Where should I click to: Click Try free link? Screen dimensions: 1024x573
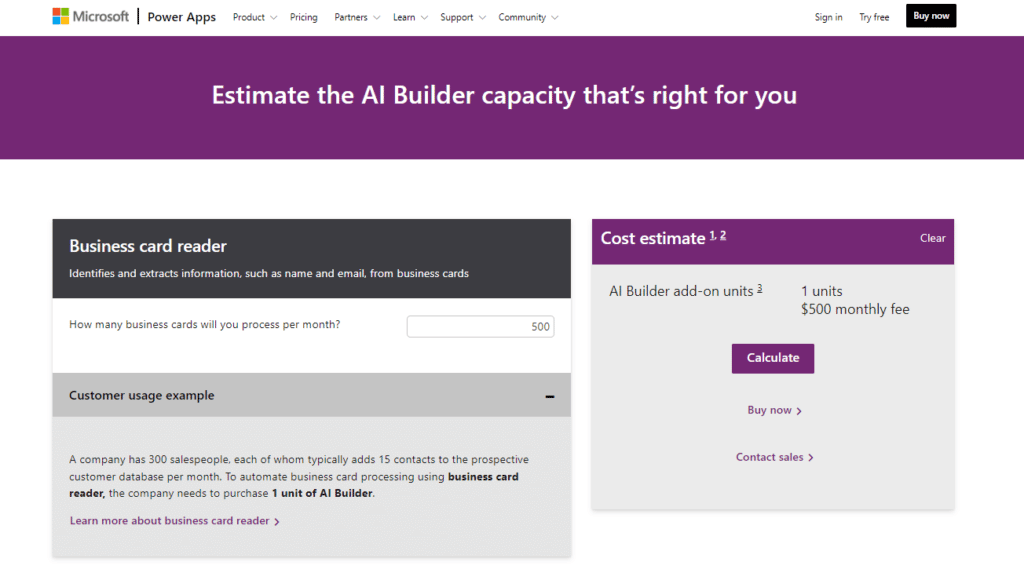click(x=874, y=17)
